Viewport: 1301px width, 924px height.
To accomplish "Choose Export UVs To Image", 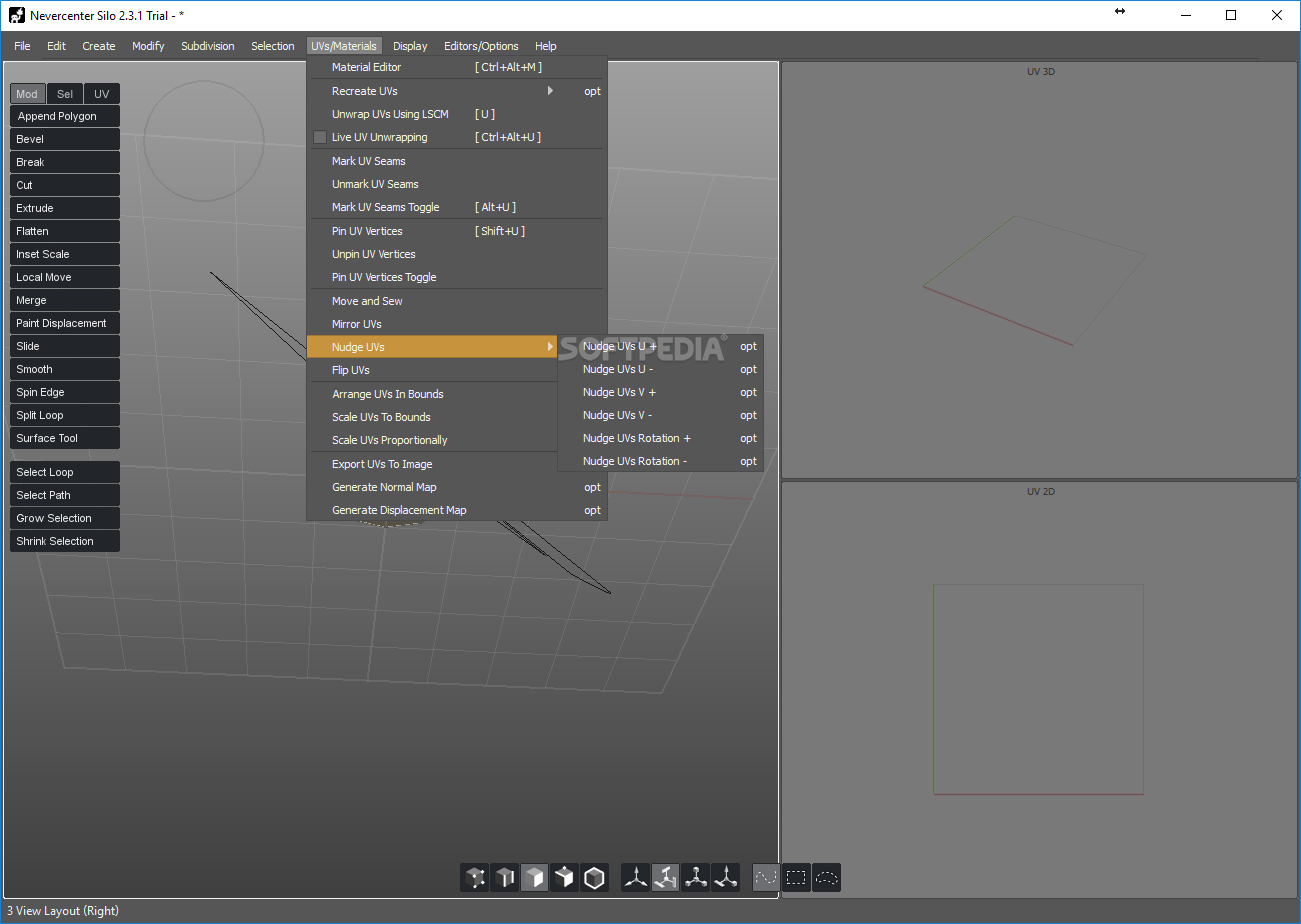I will click(x=432, y=464).
